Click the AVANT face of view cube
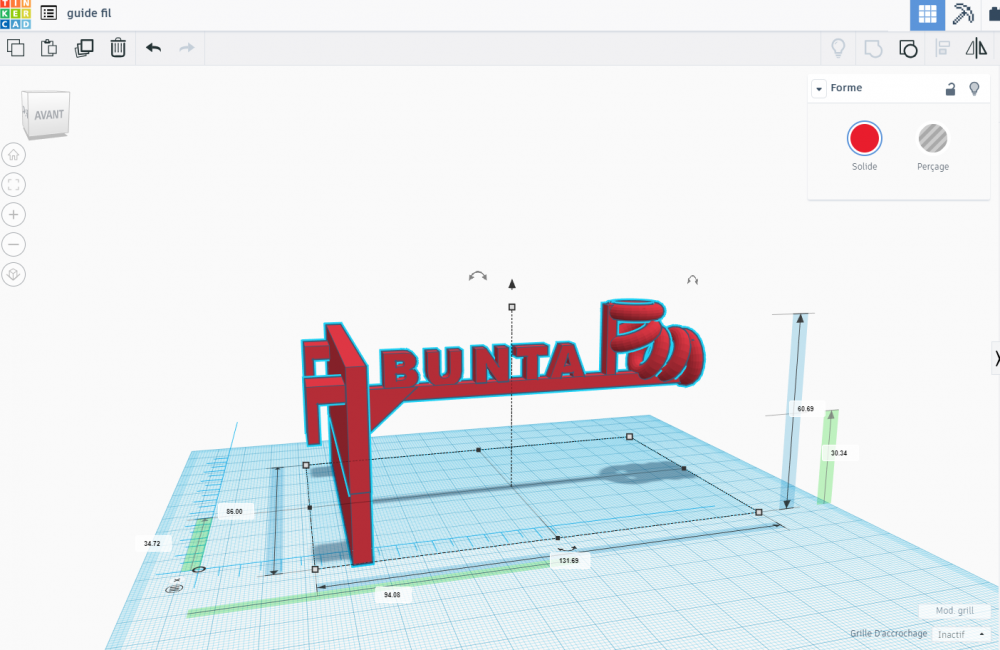Viewport: 1000px width, 650px height. point(48,115)
